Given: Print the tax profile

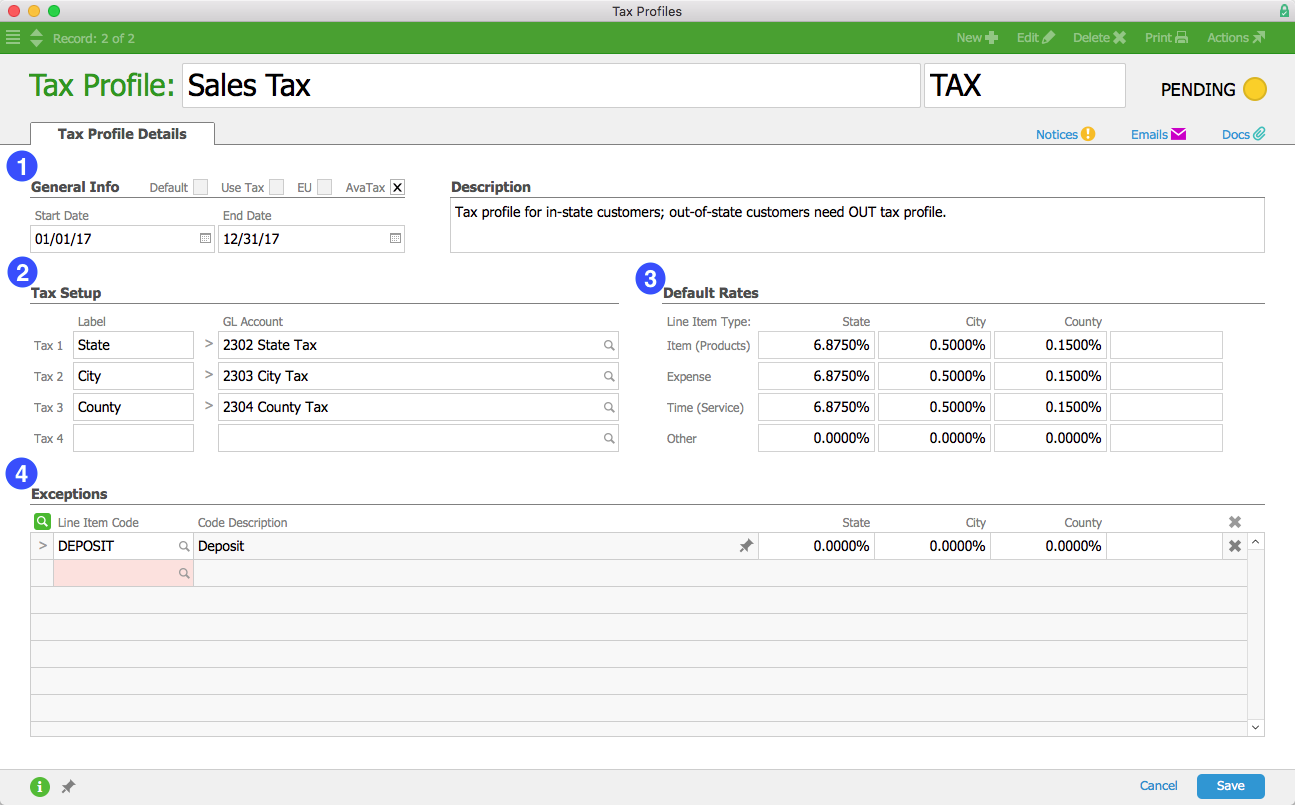Looking at the screenshot, I should [x=1166, y=38].
